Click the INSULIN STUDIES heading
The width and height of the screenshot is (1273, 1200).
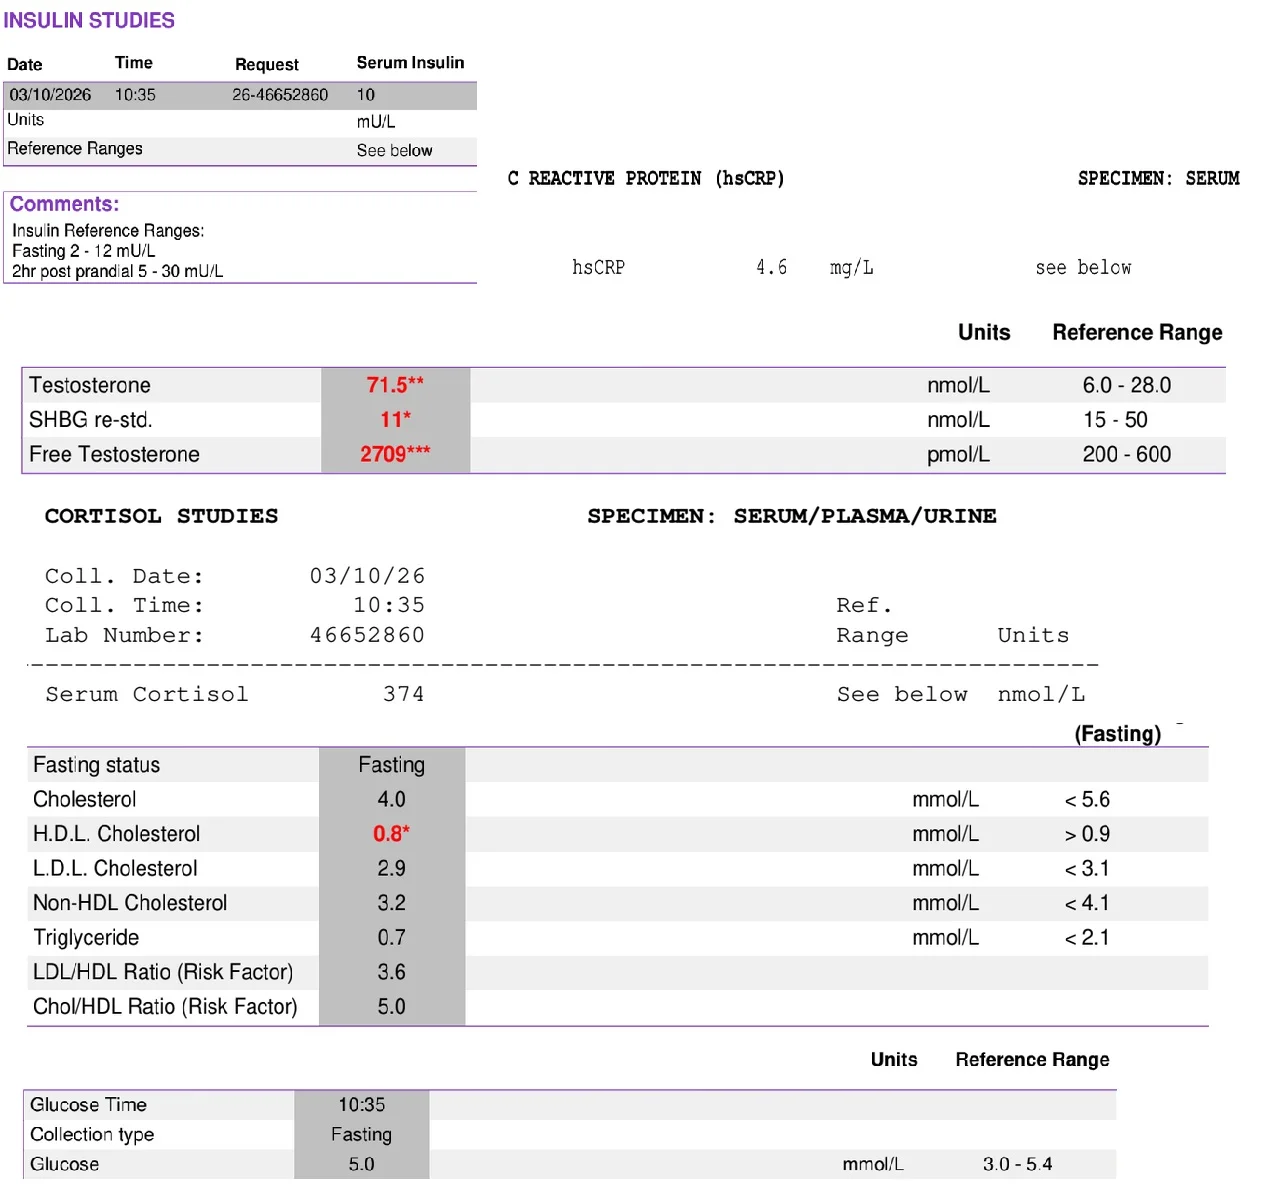click(89, 20)
